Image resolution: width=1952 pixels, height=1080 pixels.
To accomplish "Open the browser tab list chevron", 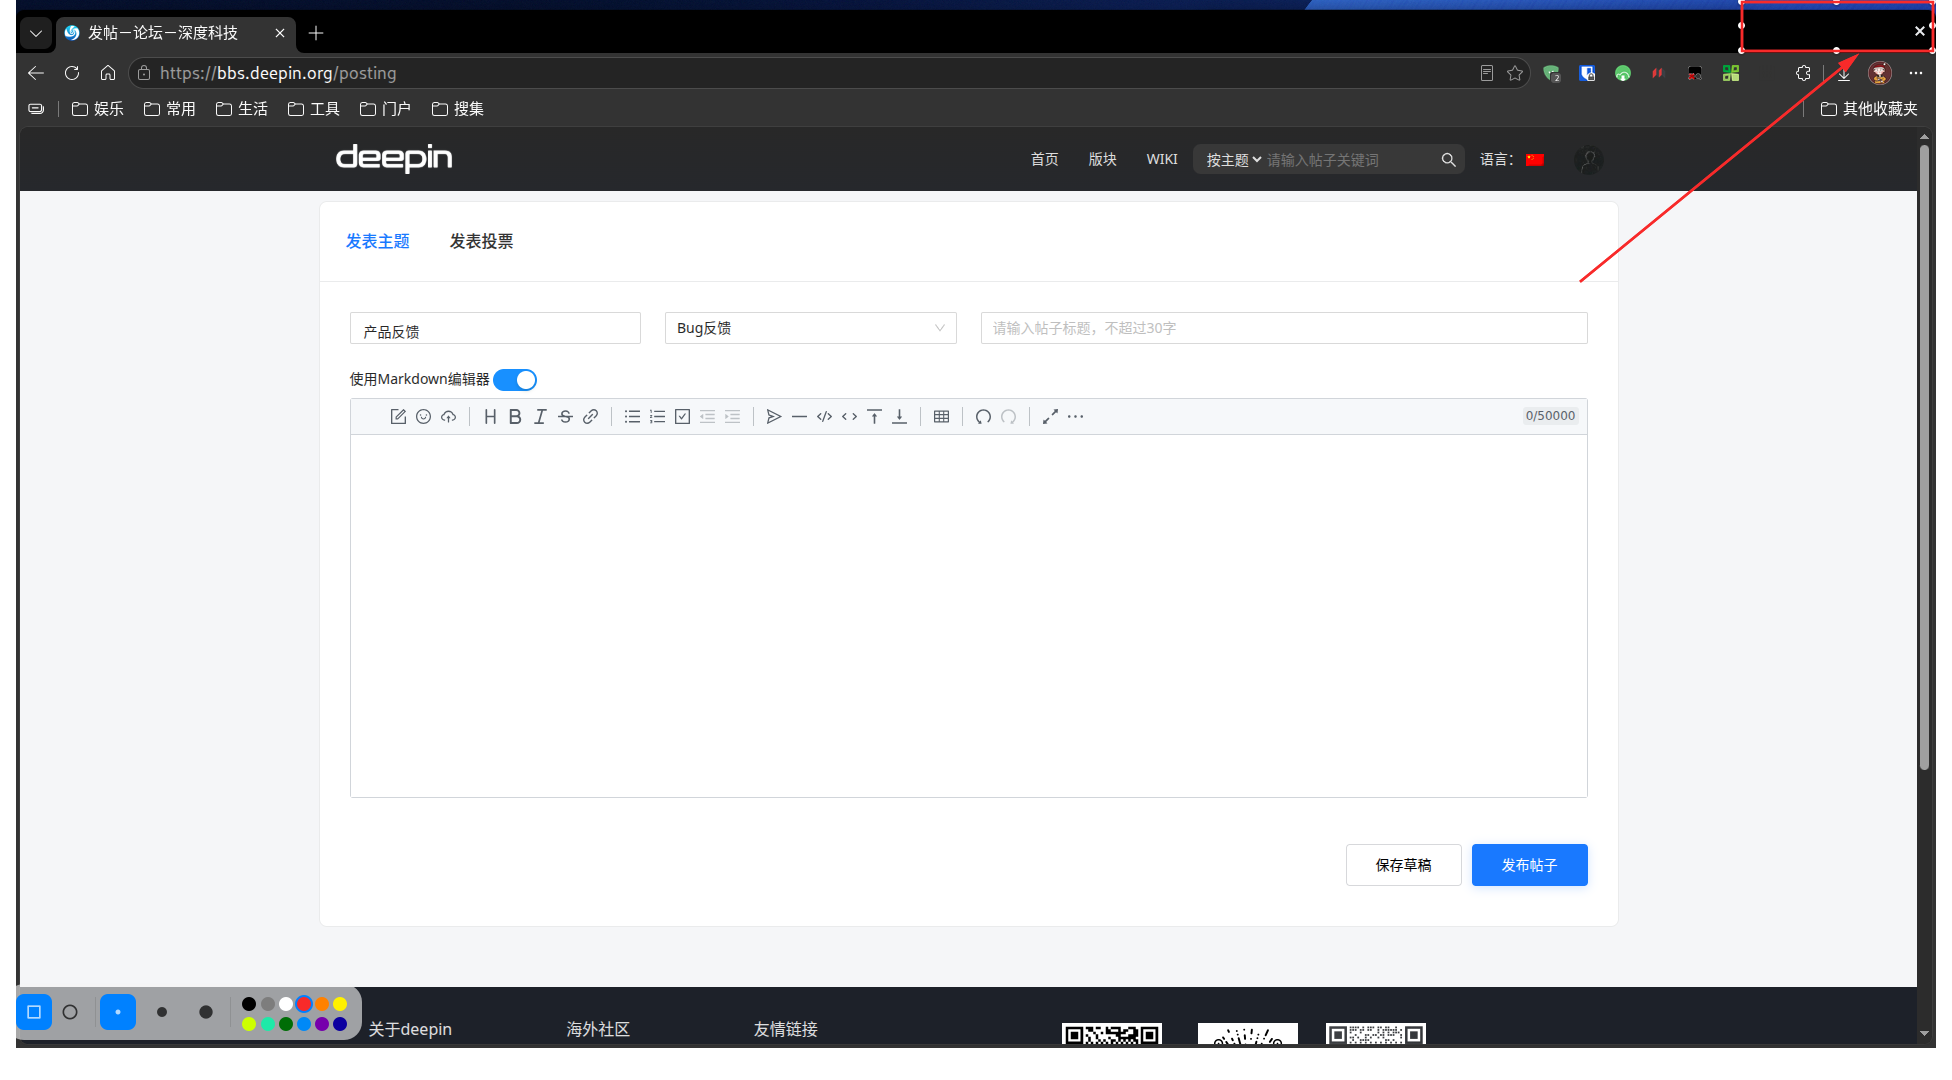I will click(36, 33).
